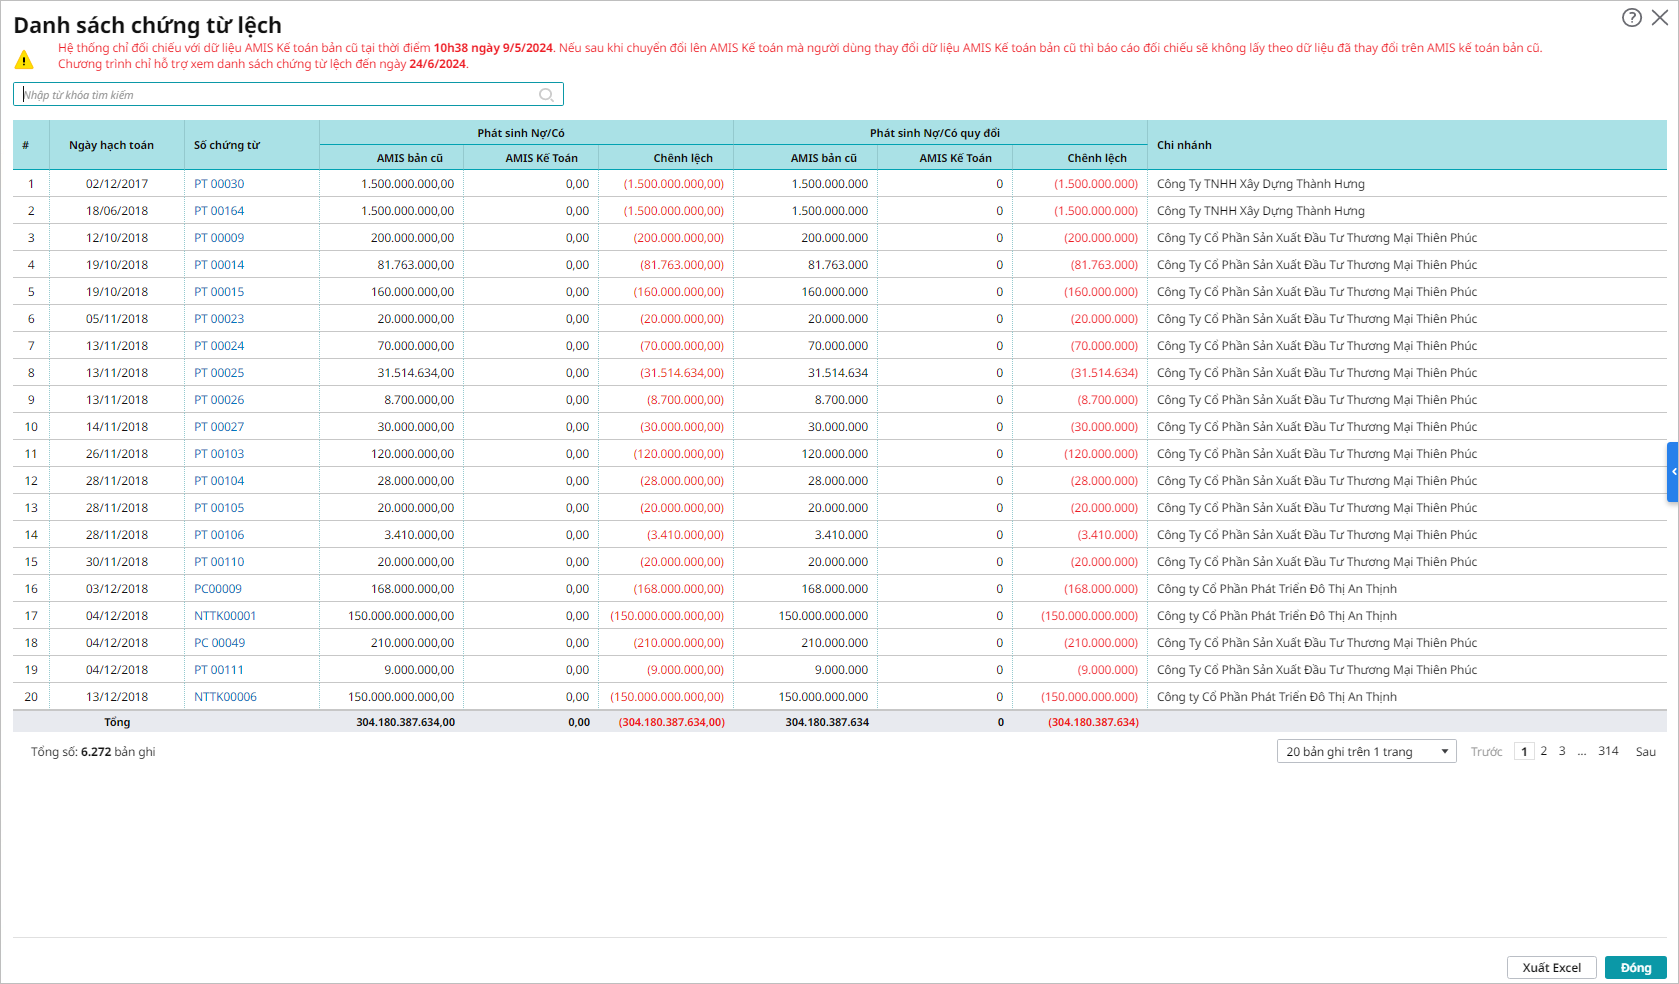Open voucher PC00009
The width and height of the screenshot is (1679, 984).
click(218, 589)
